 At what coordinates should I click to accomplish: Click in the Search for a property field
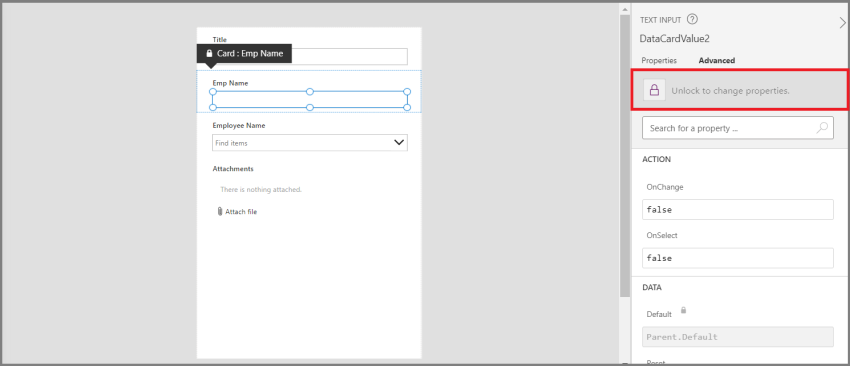738,129
